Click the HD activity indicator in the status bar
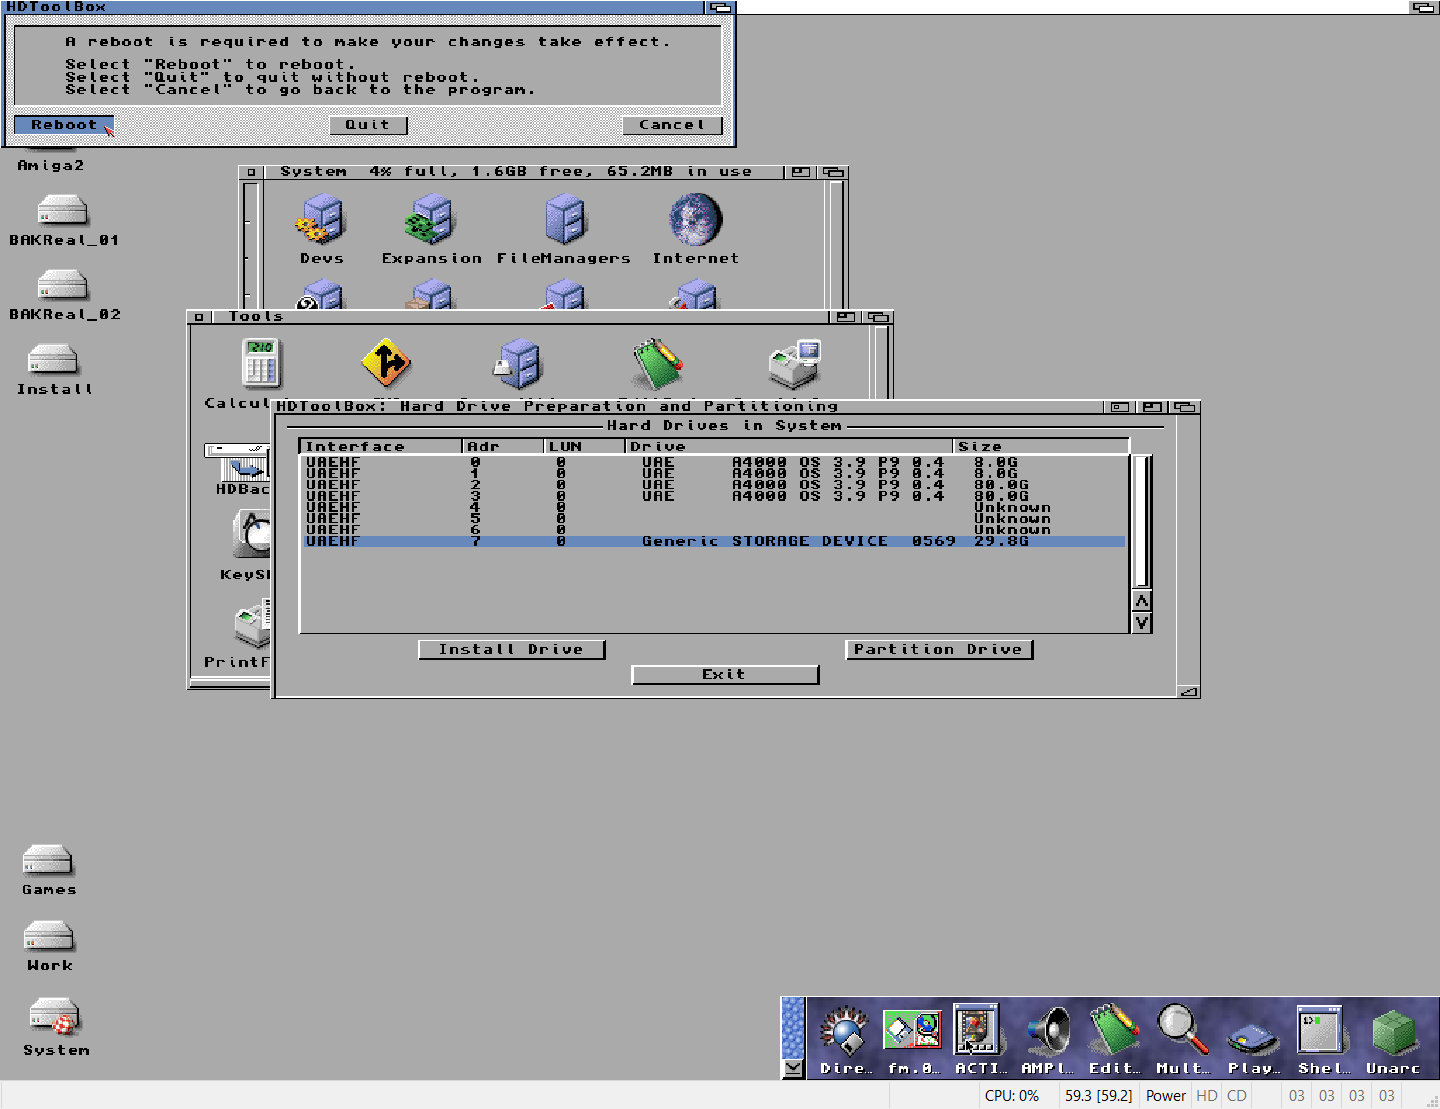 click(1207, 1096)
